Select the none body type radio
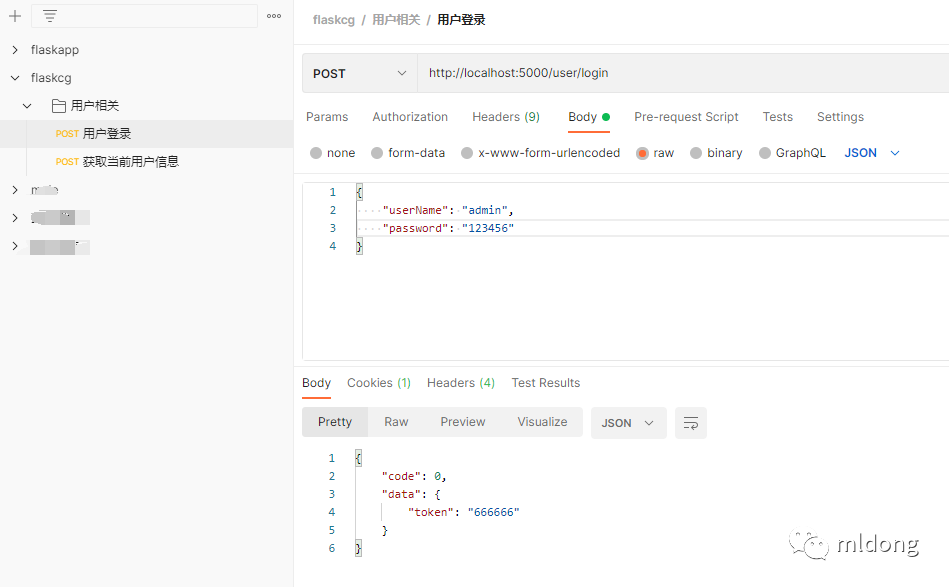The height and width of the screenshot is (587, 949). coord(316,153)
